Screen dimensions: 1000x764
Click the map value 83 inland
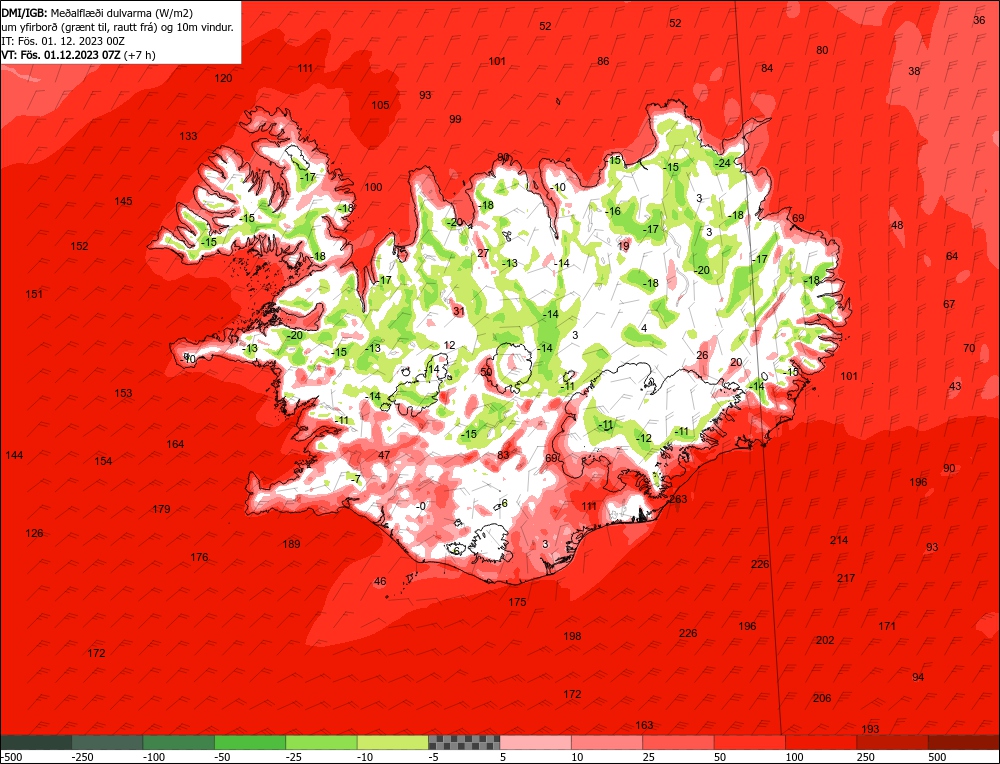(x=503, y=455)
